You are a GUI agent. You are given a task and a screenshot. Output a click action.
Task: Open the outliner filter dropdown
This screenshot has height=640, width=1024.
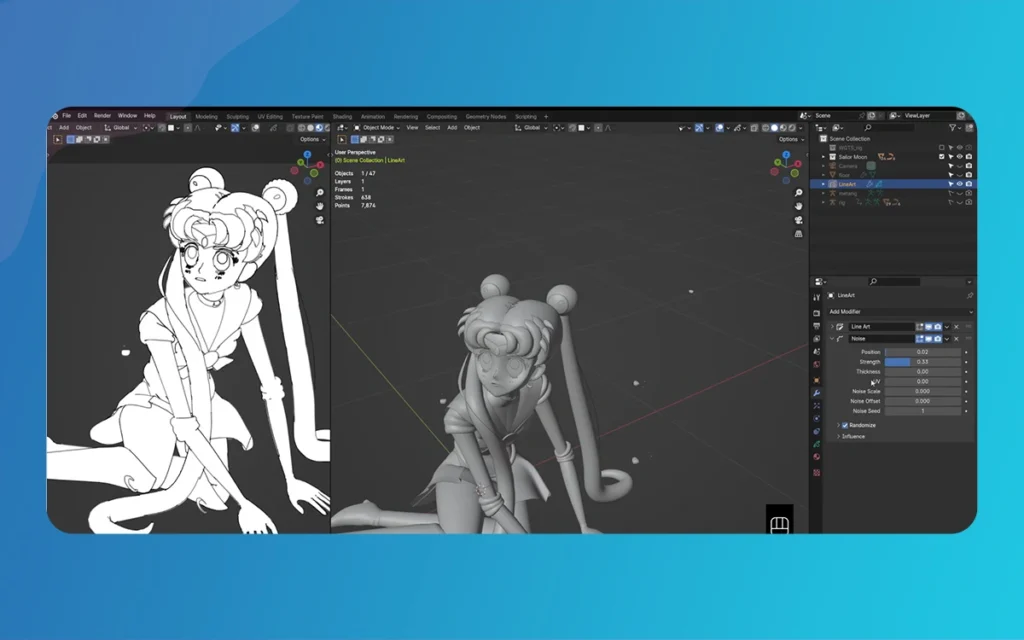tap(955, 128)
